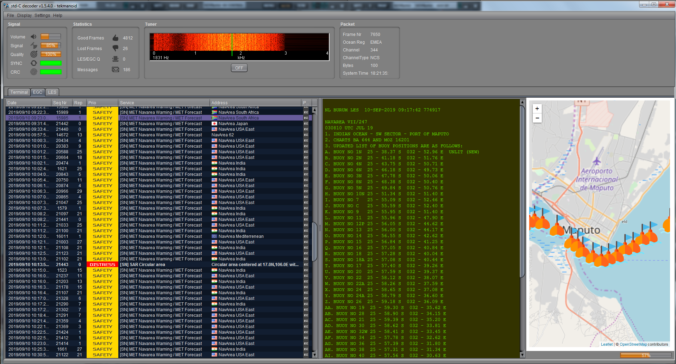Click the SYNC indicator icon
Screen dimensions: 676x364
tap(33, 63)
